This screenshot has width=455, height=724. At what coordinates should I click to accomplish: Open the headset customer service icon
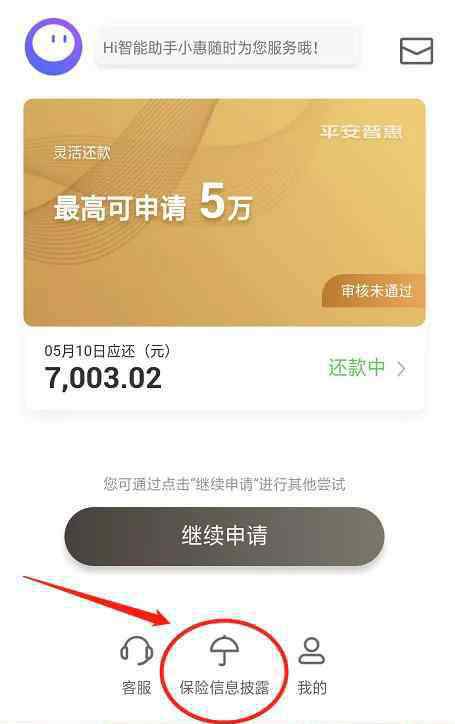pos(137,650)
